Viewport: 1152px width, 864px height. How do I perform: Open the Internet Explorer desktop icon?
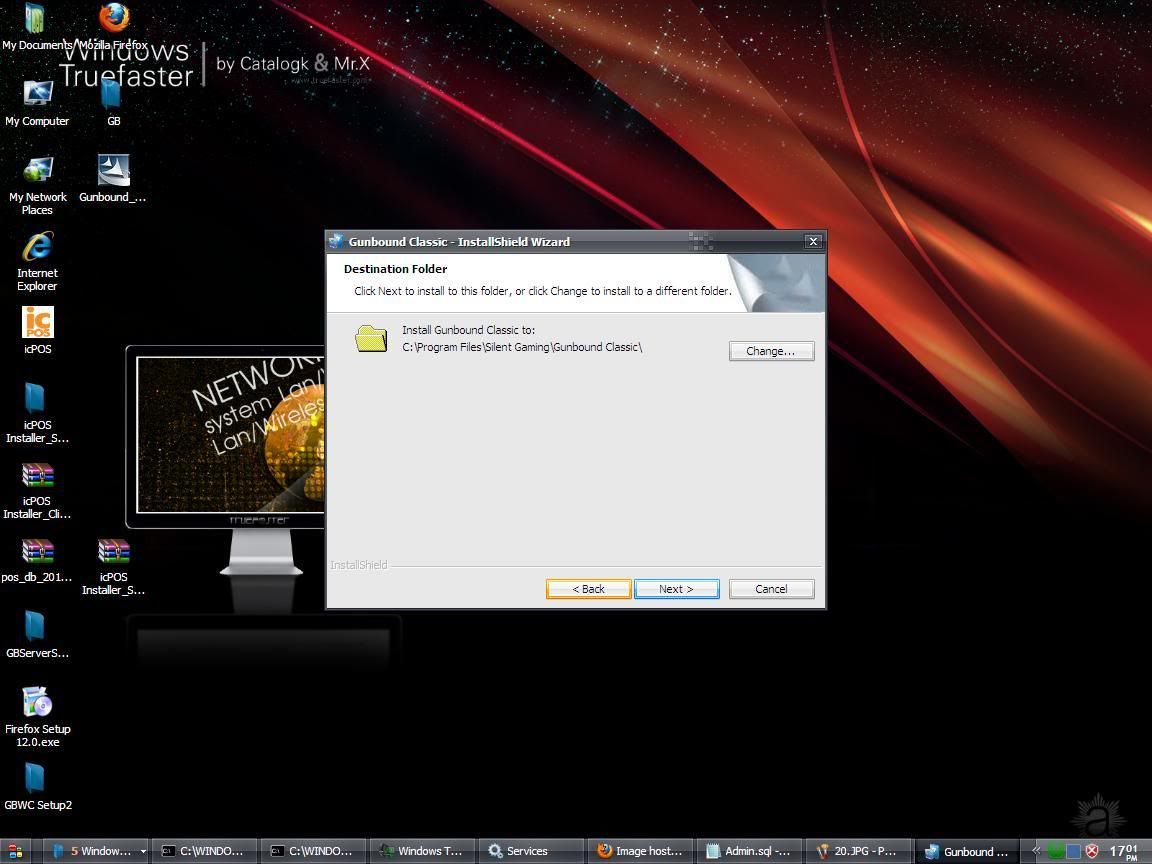click(37, 248)
